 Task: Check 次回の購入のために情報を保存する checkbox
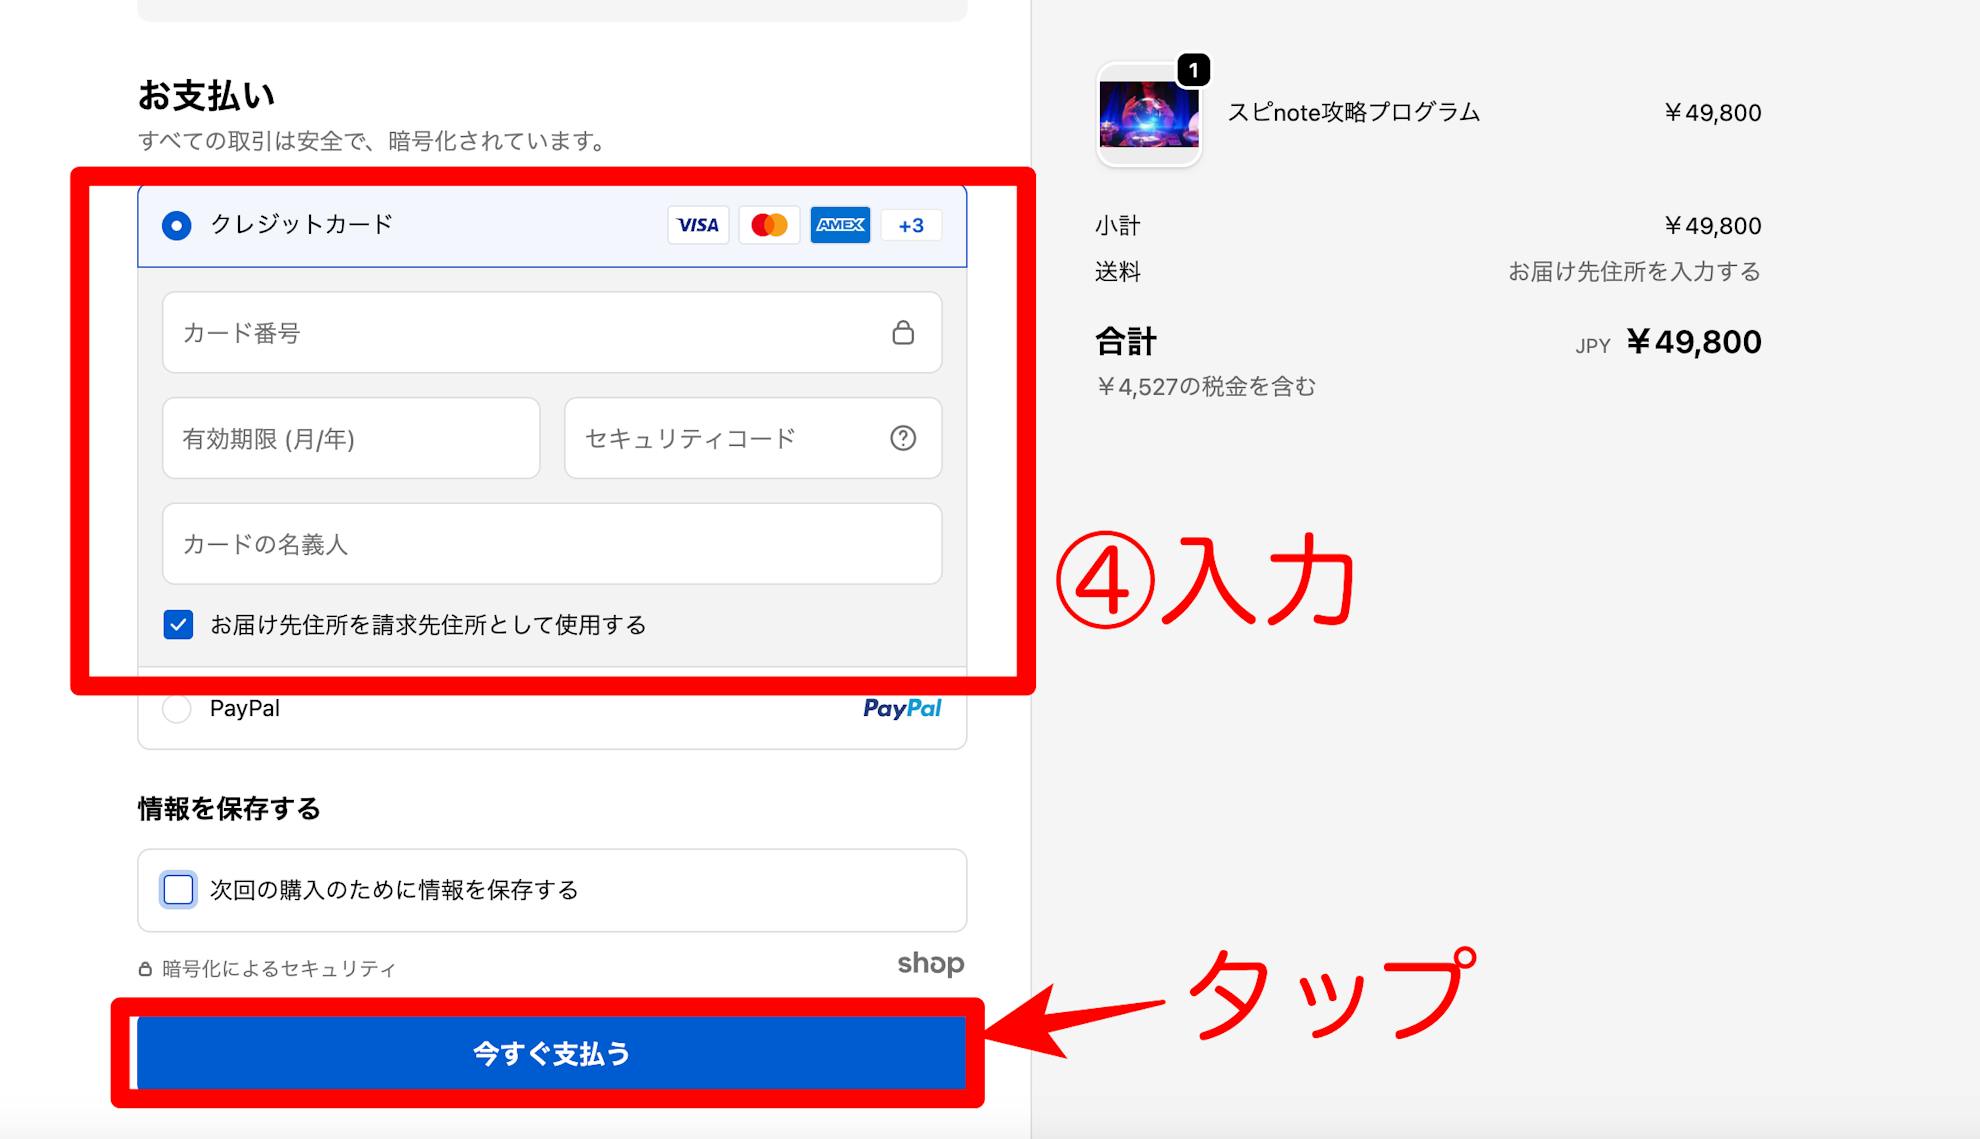[x=178, y=889]
